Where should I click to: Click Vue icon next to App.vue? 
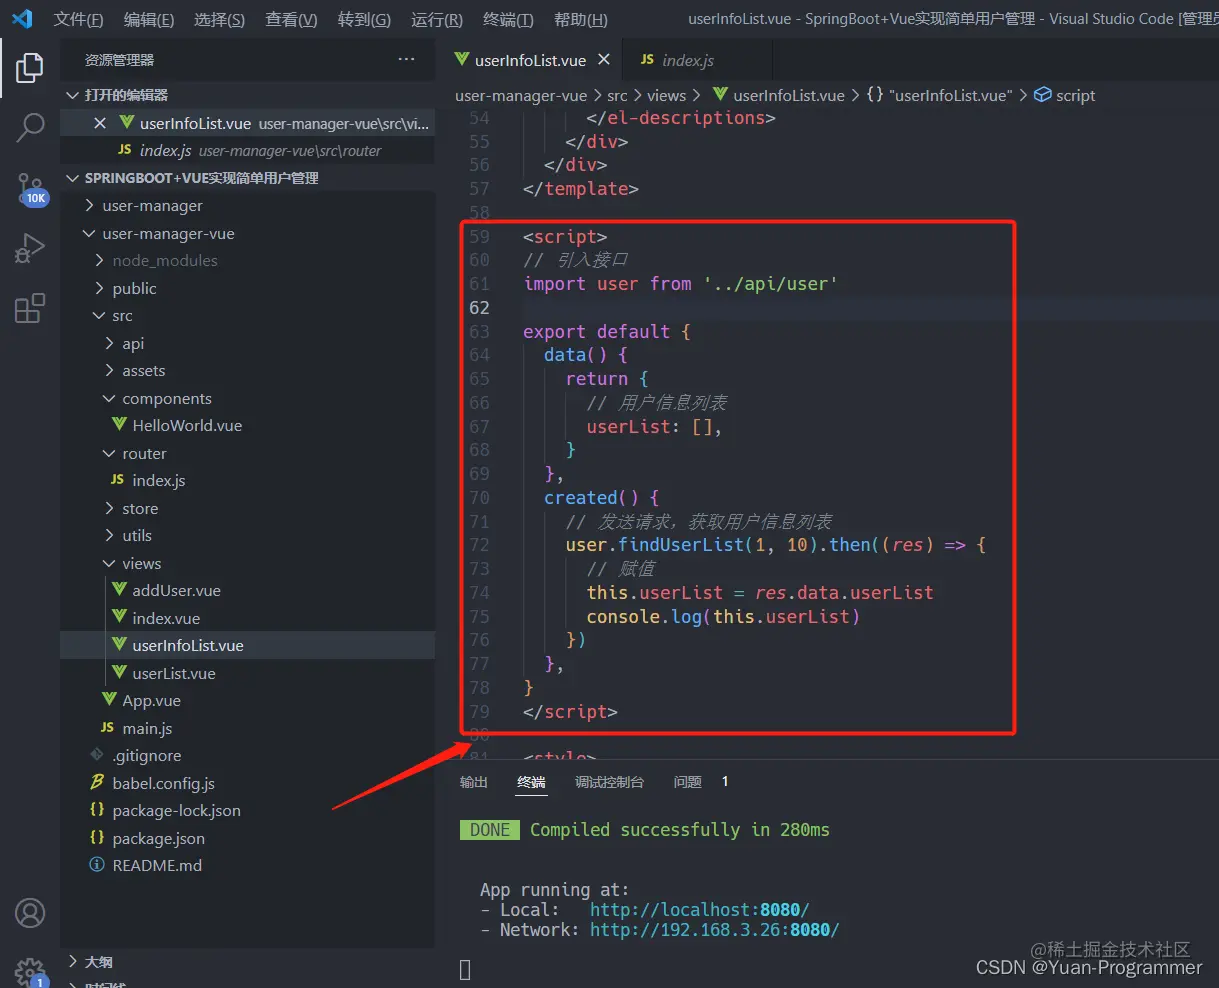click(x=109, y=700)
